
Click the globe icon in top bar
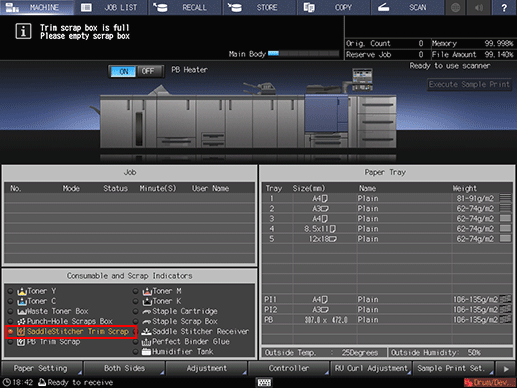click(456, 7)
